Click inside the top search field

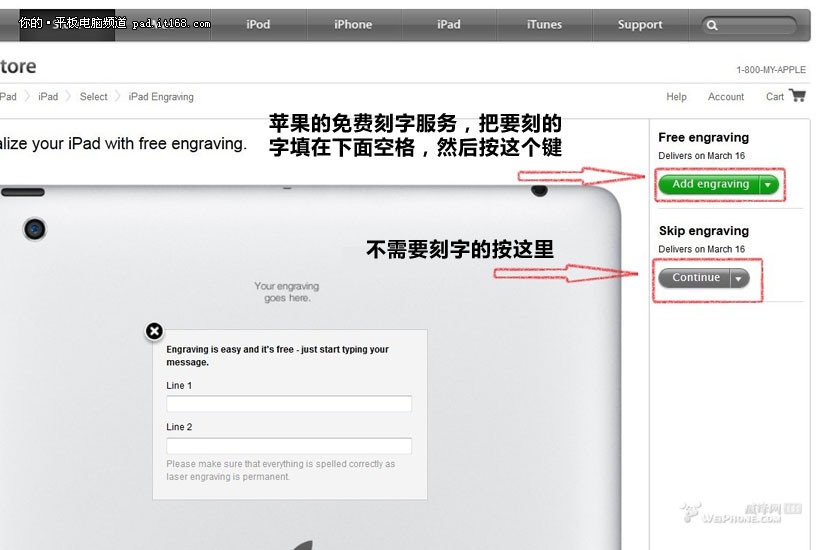coord(757,25)
